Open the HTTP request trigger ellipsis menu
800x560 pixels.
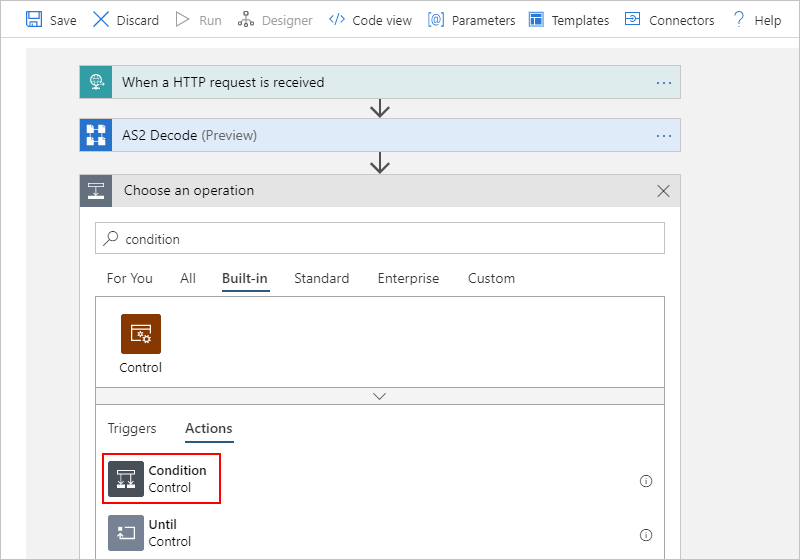tap(664, 82)
